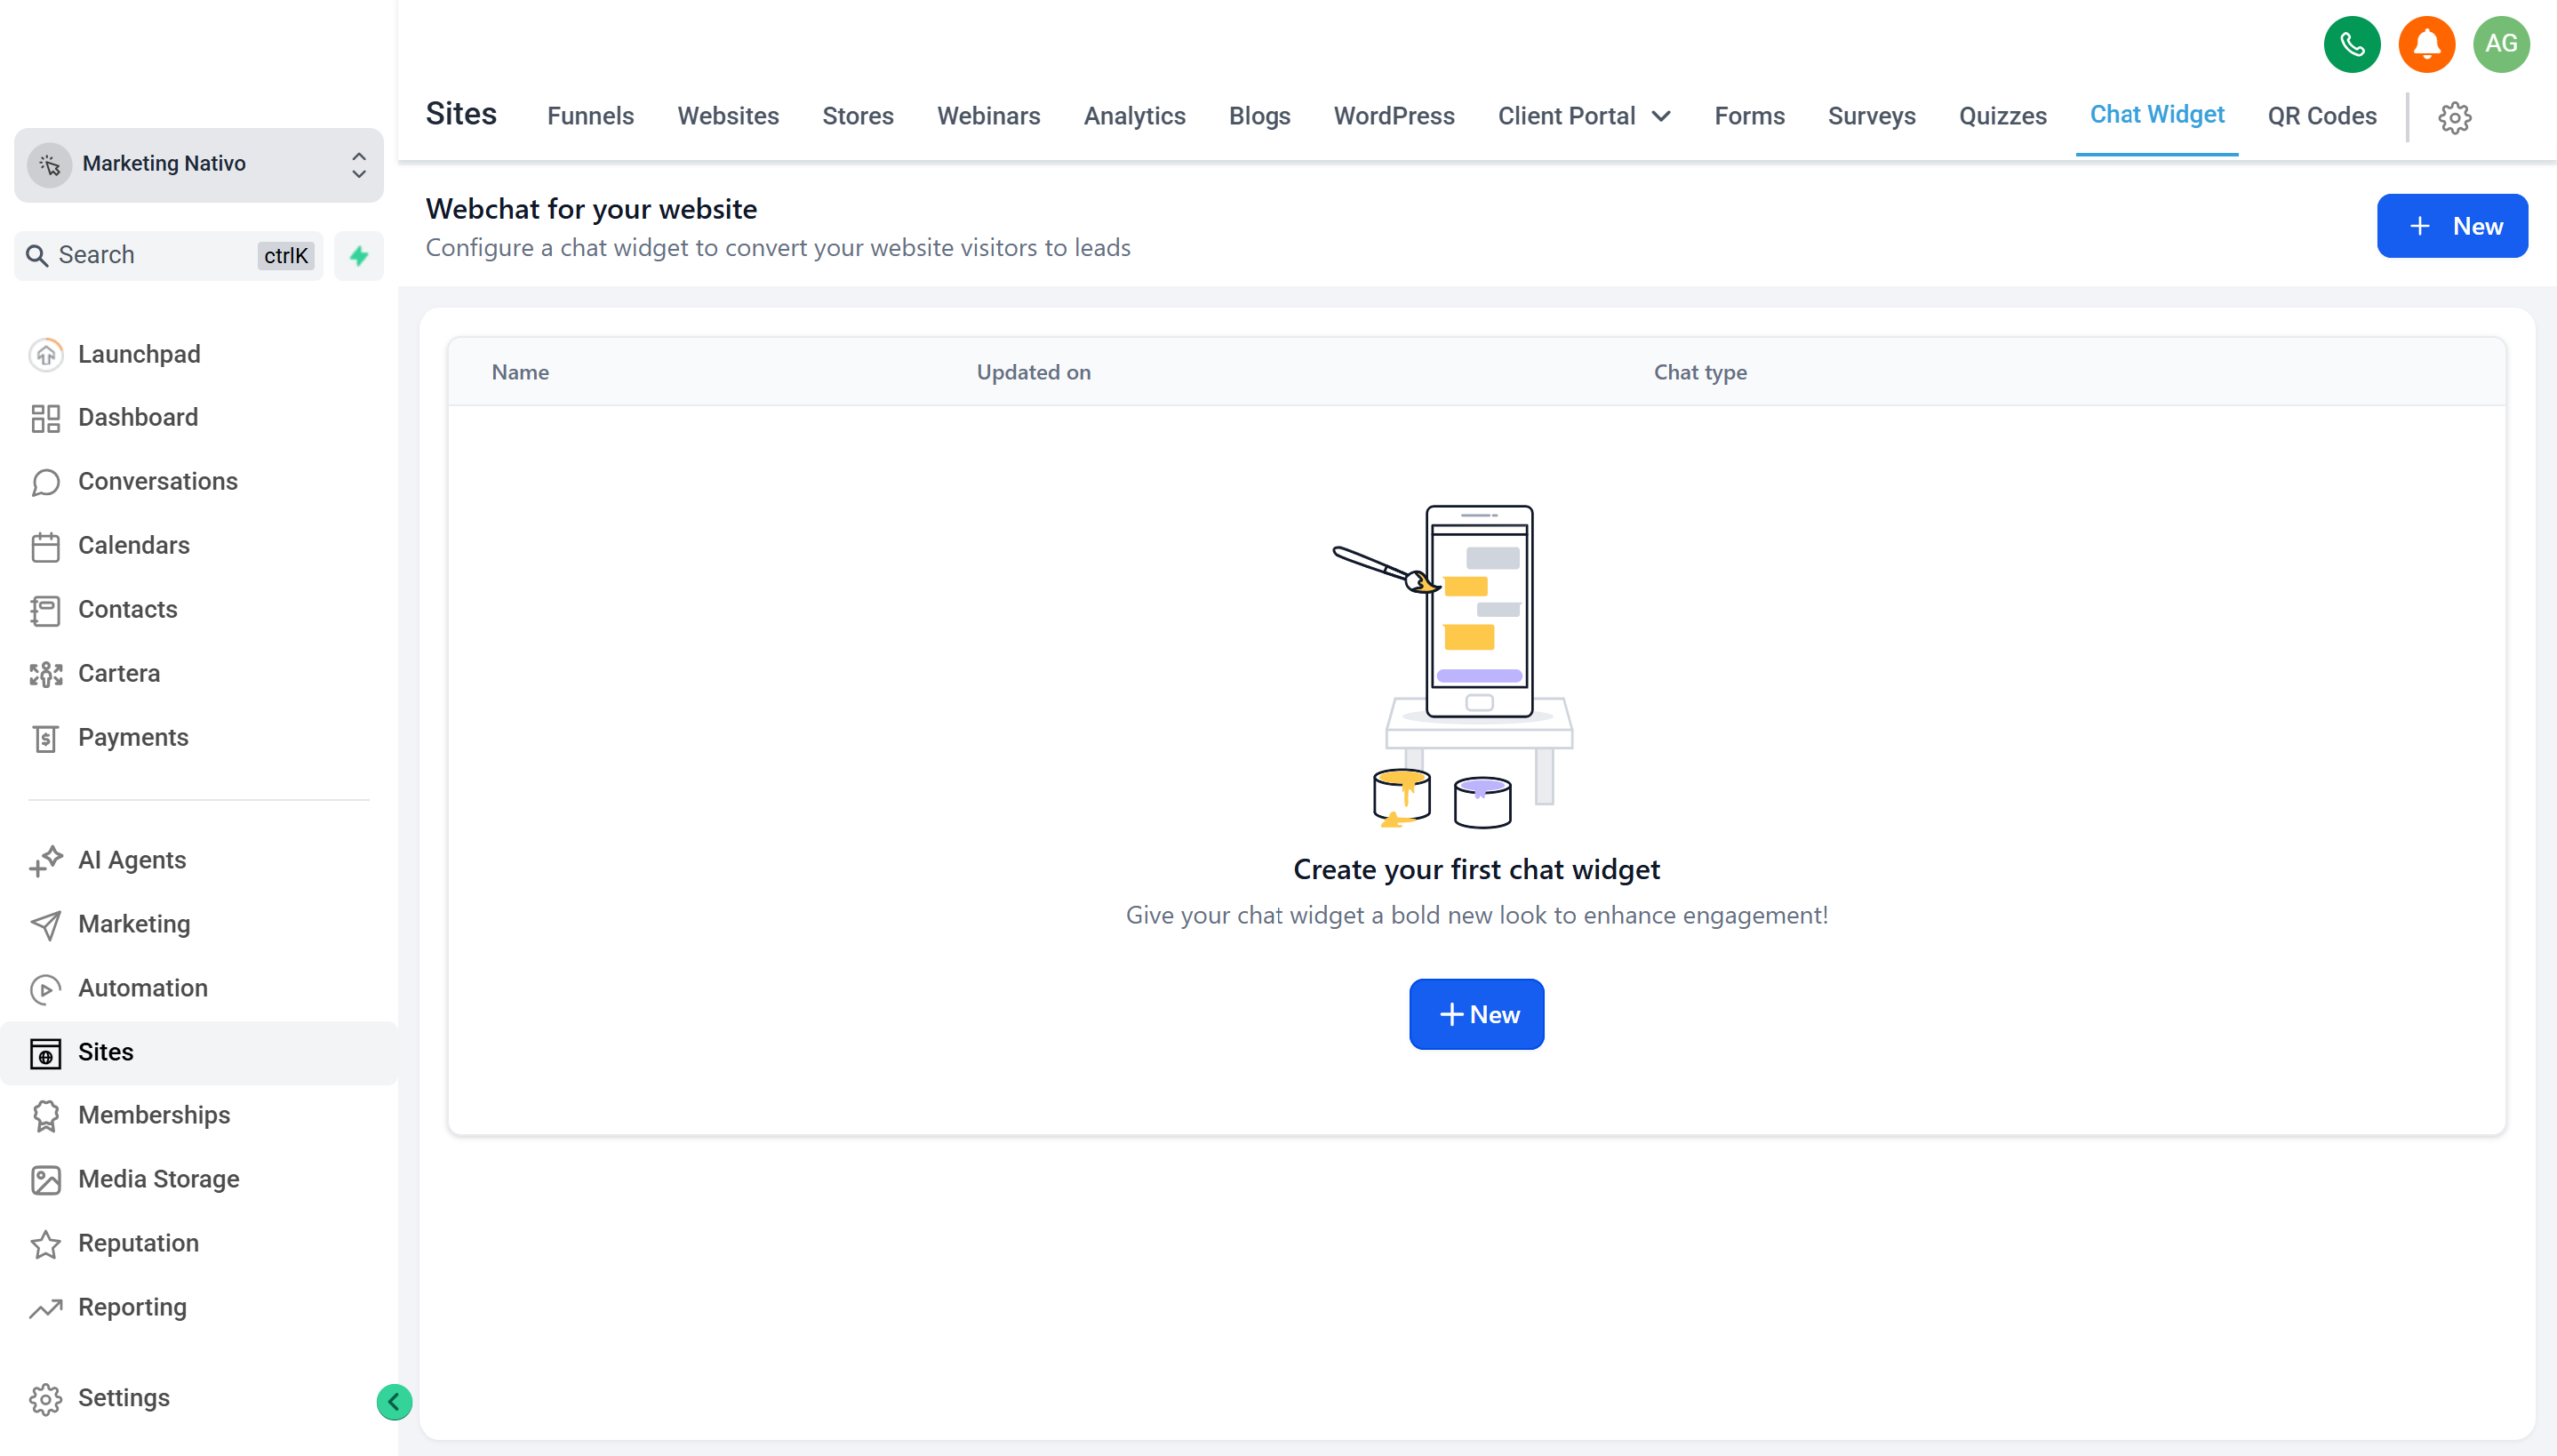Open Launchpad from sidebar

pos(138,354)
